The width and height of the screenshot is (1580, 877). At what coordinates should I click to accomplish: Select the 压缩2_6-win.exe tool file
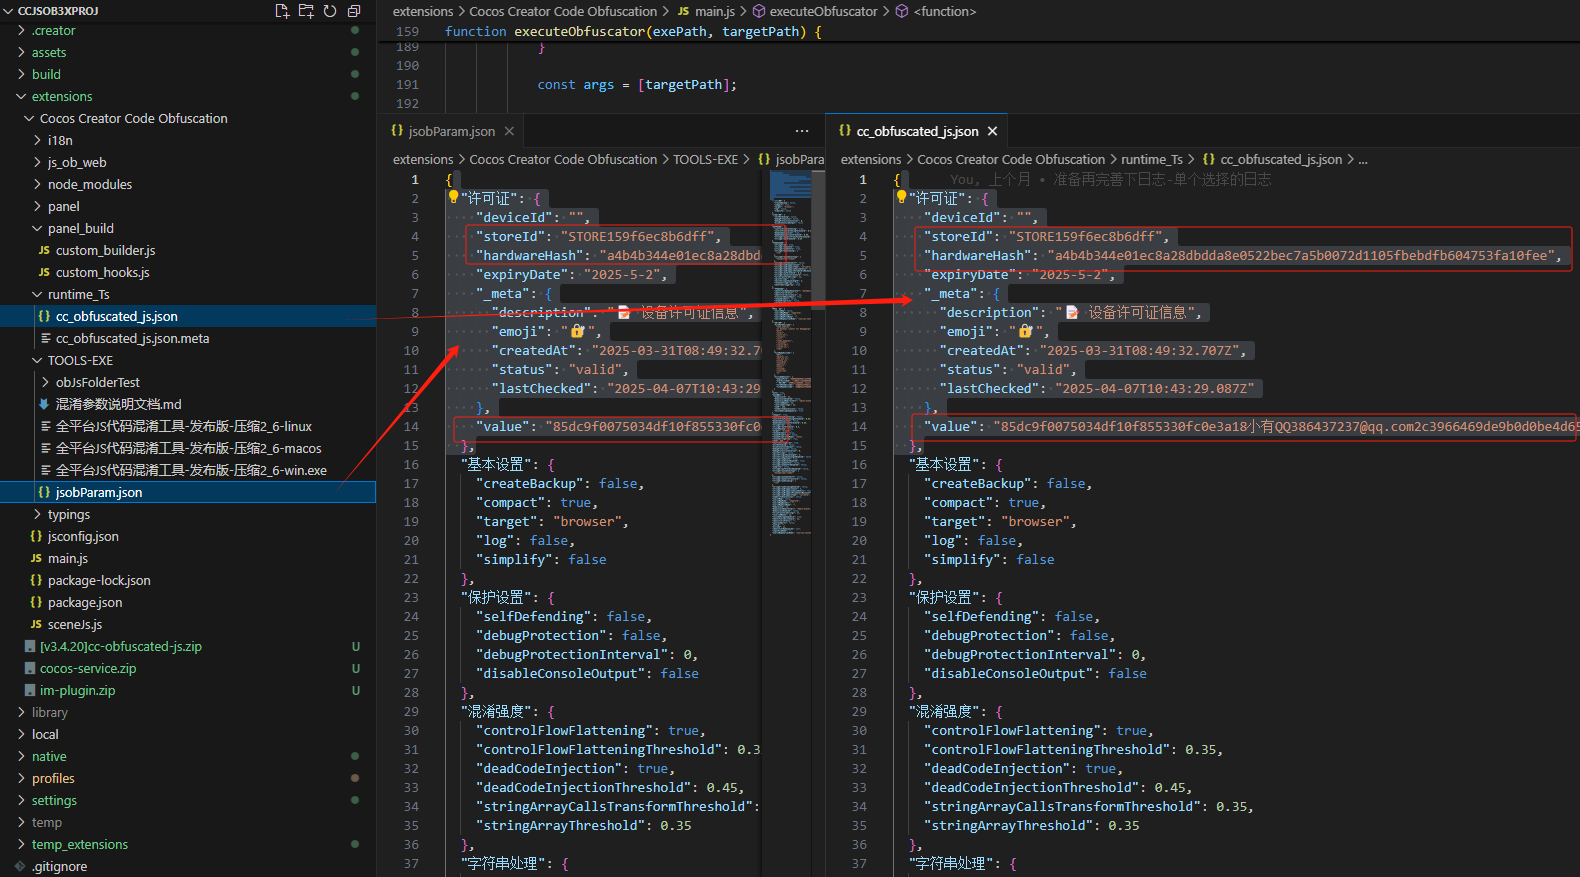click(x=191, y=470)
